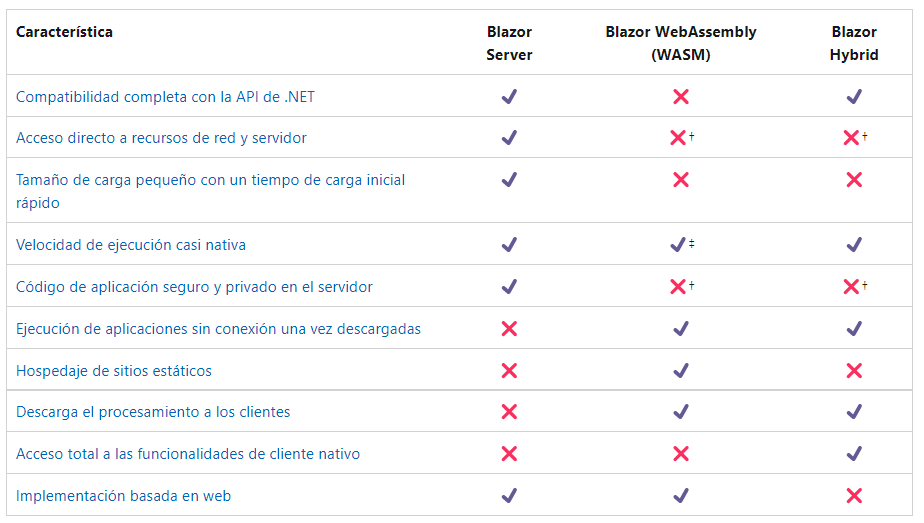Follow 'Velocidad de ejecución casi nativa' link
The image size is (924, 523).
pyautogui.click(x=131, y=245)
